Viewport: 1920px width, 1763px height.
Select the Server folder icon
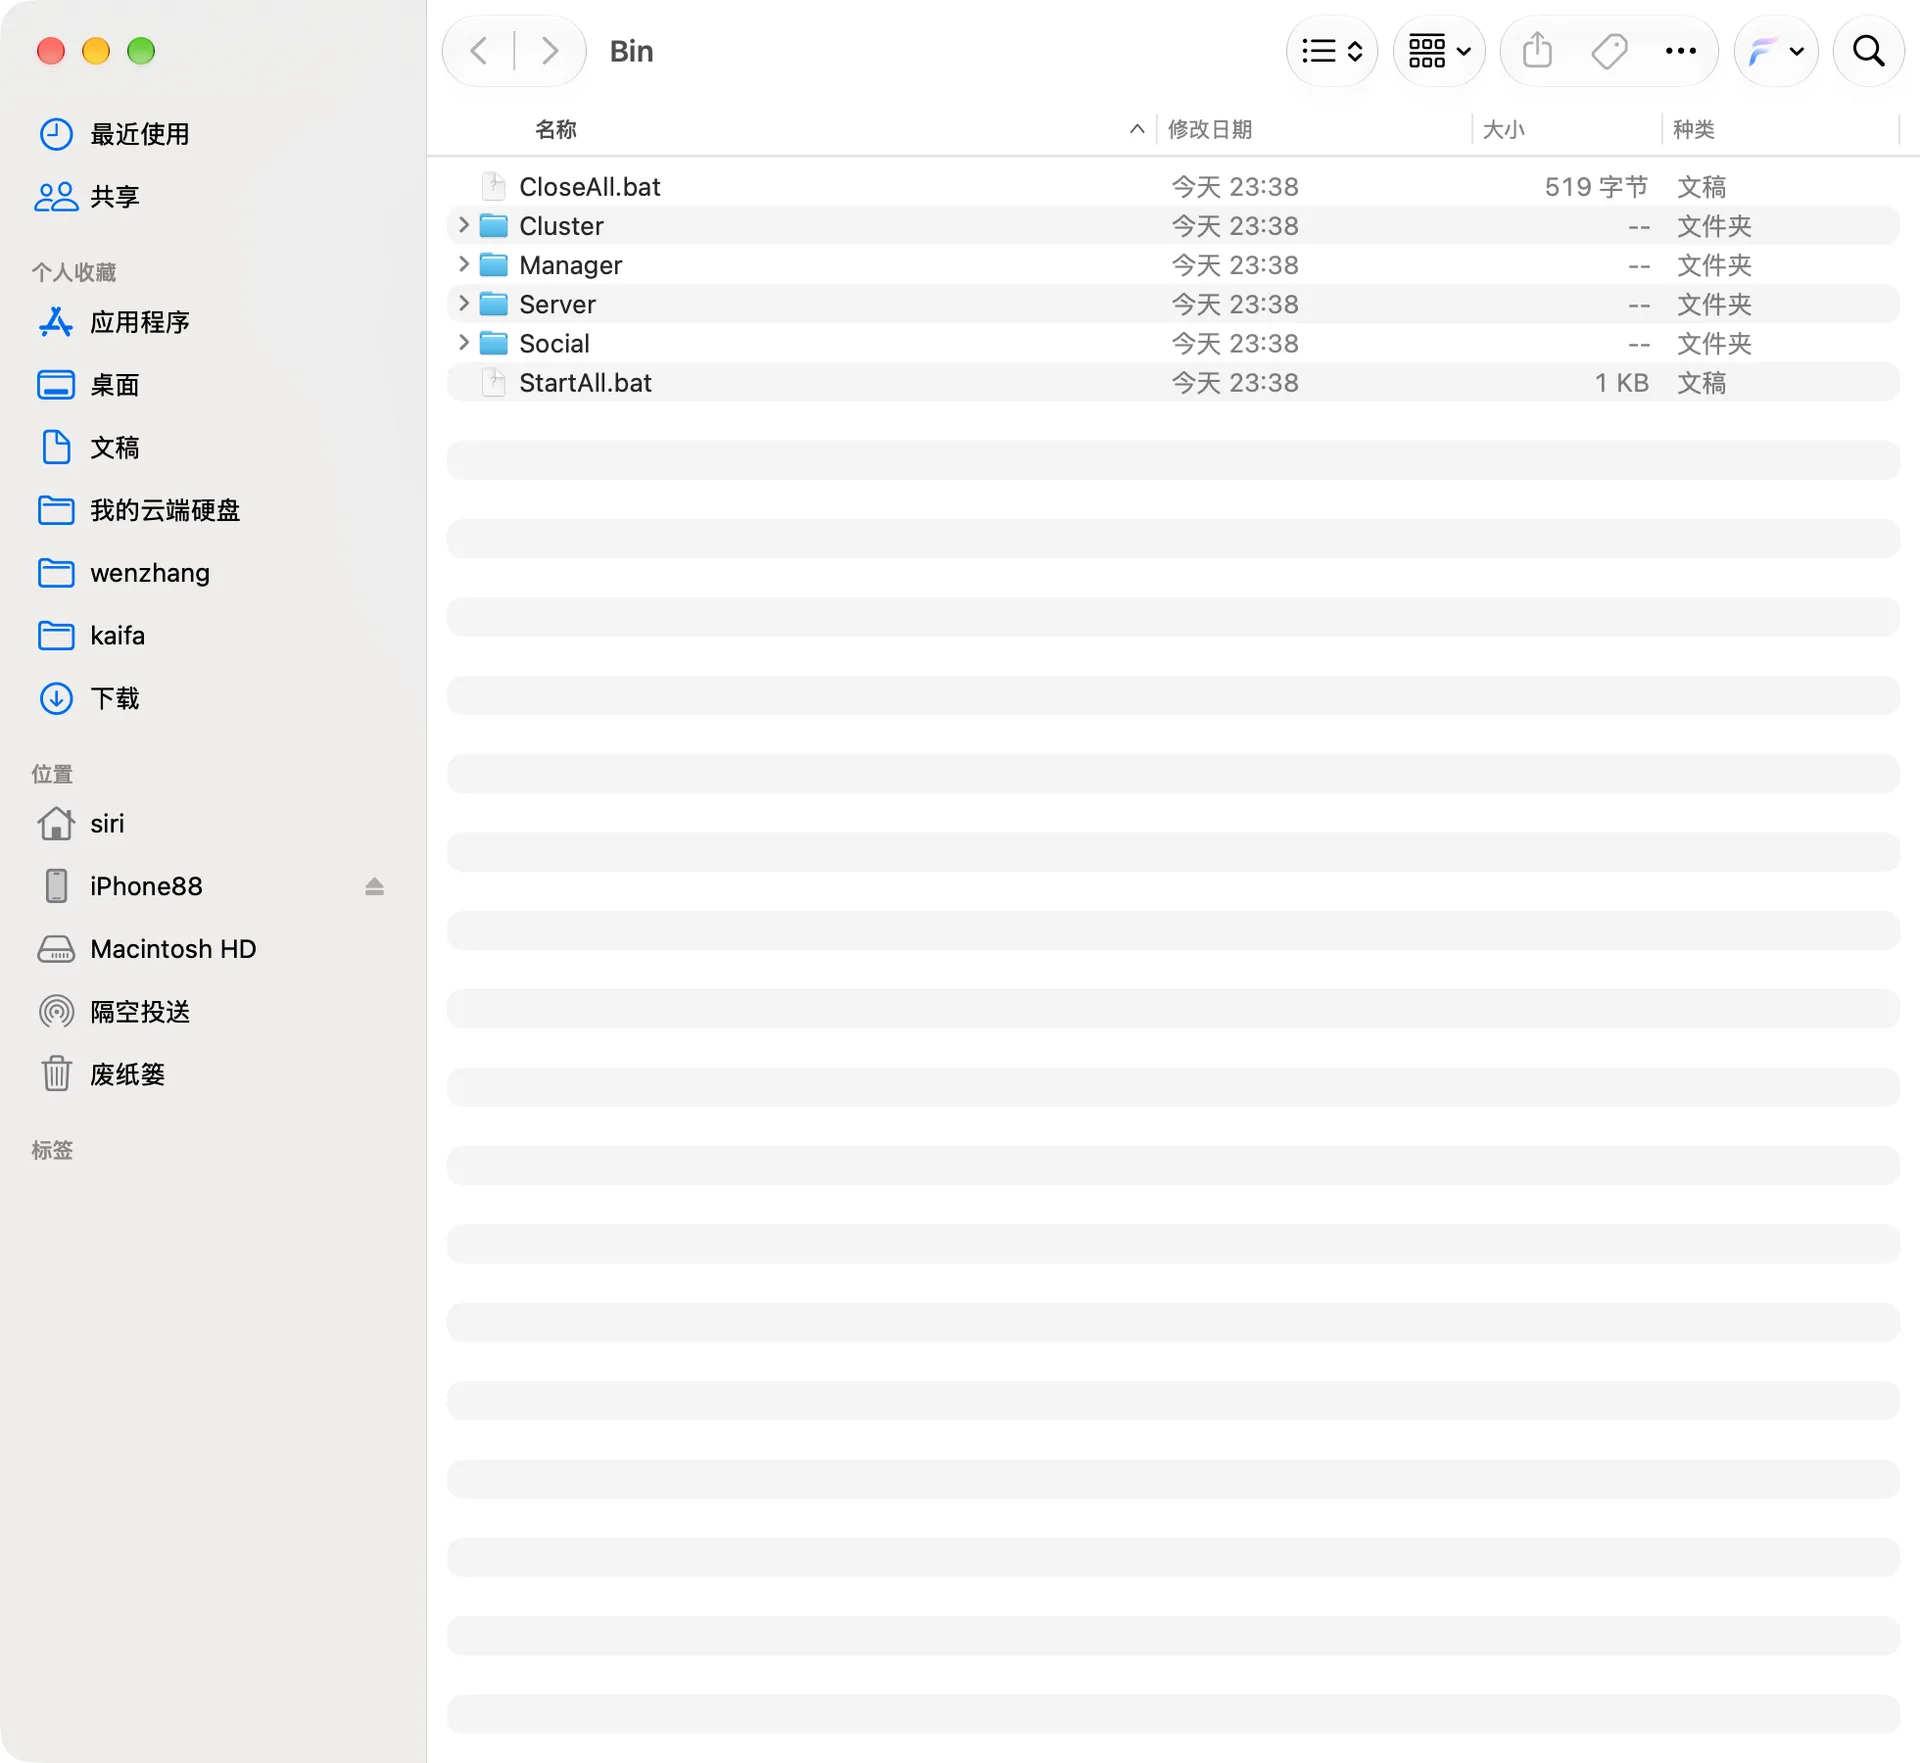click(x=494, y=303)
